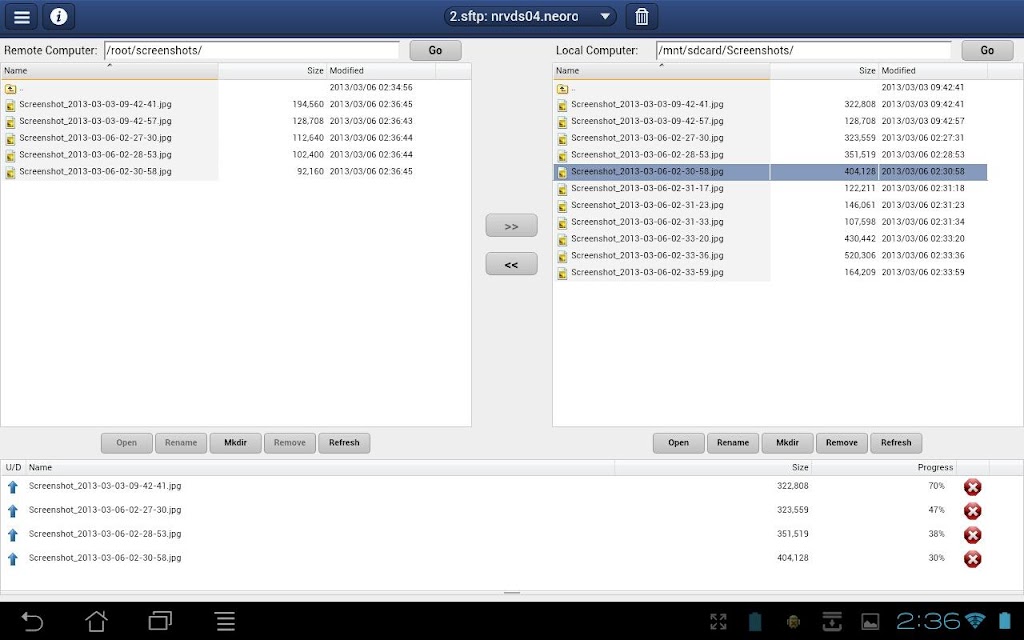Click Go for Remote Computer path

[x=436, y=50]
